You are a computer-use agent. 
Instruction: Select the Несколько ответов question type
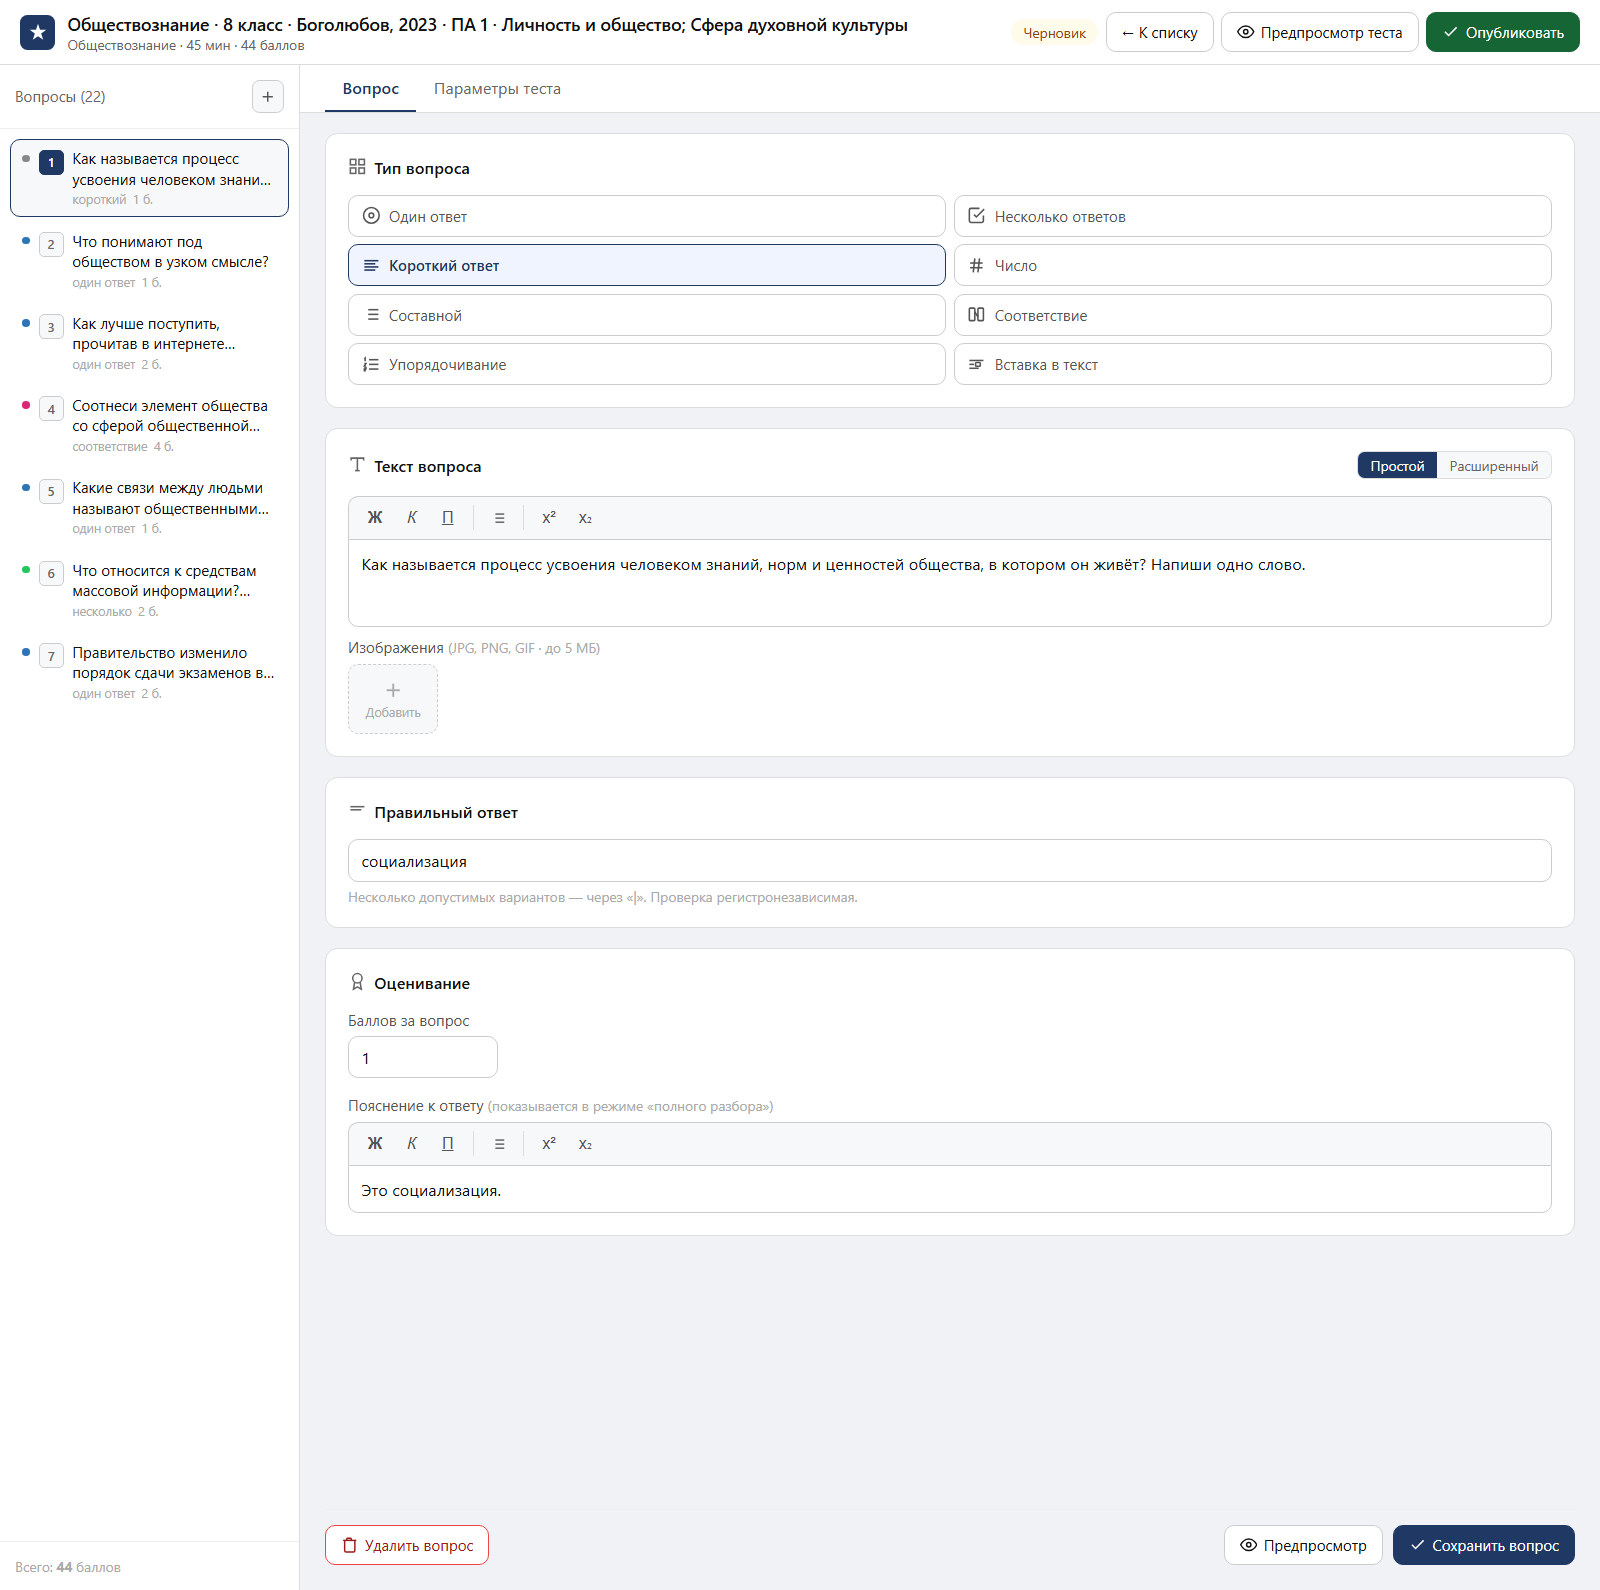coord(1252,216)
